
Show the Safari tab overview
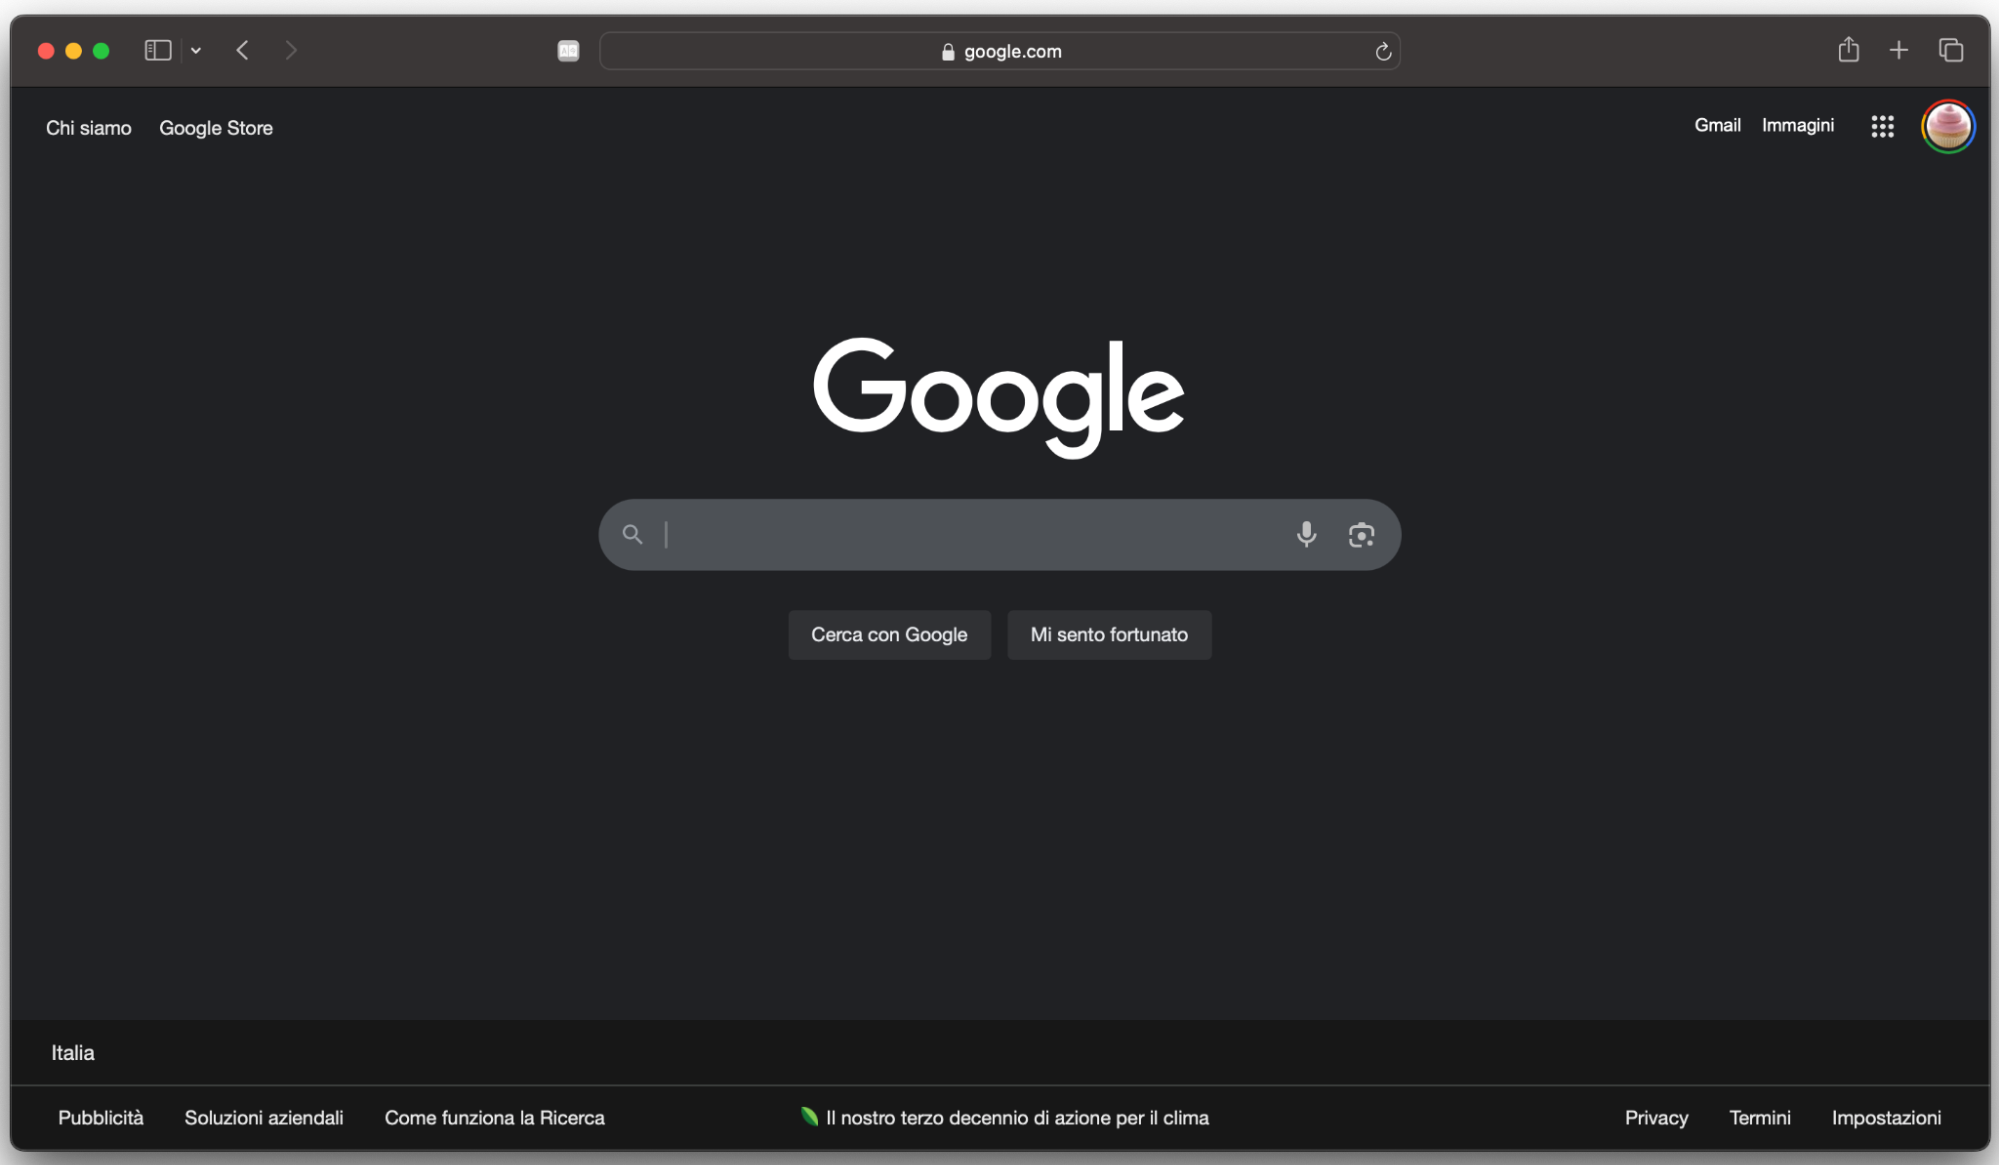[1950, 50]
